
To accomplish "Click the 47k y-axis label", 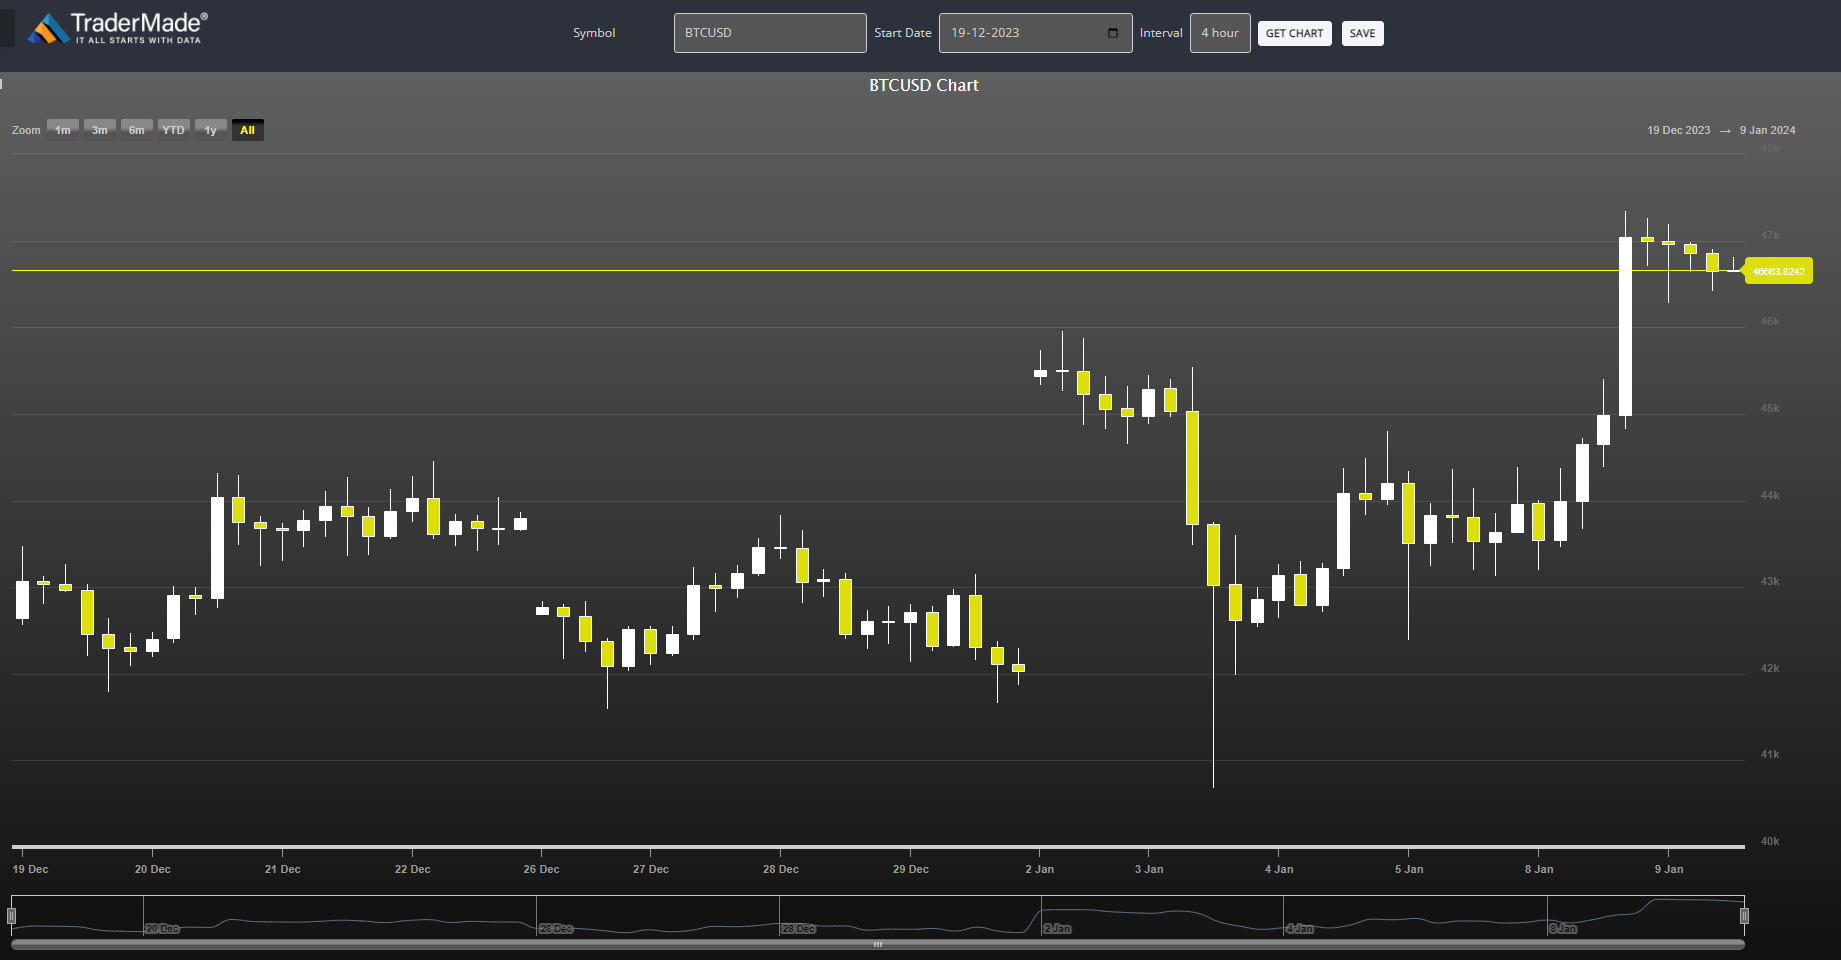I will 1770,235.
